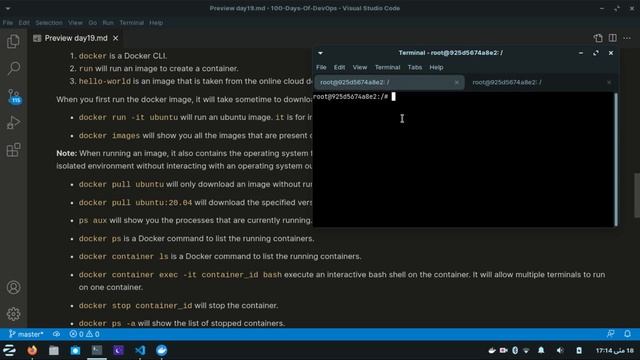Click the screen recording tray icon
The width and height of the screenshot is (640, 360).
coord(503,350)
